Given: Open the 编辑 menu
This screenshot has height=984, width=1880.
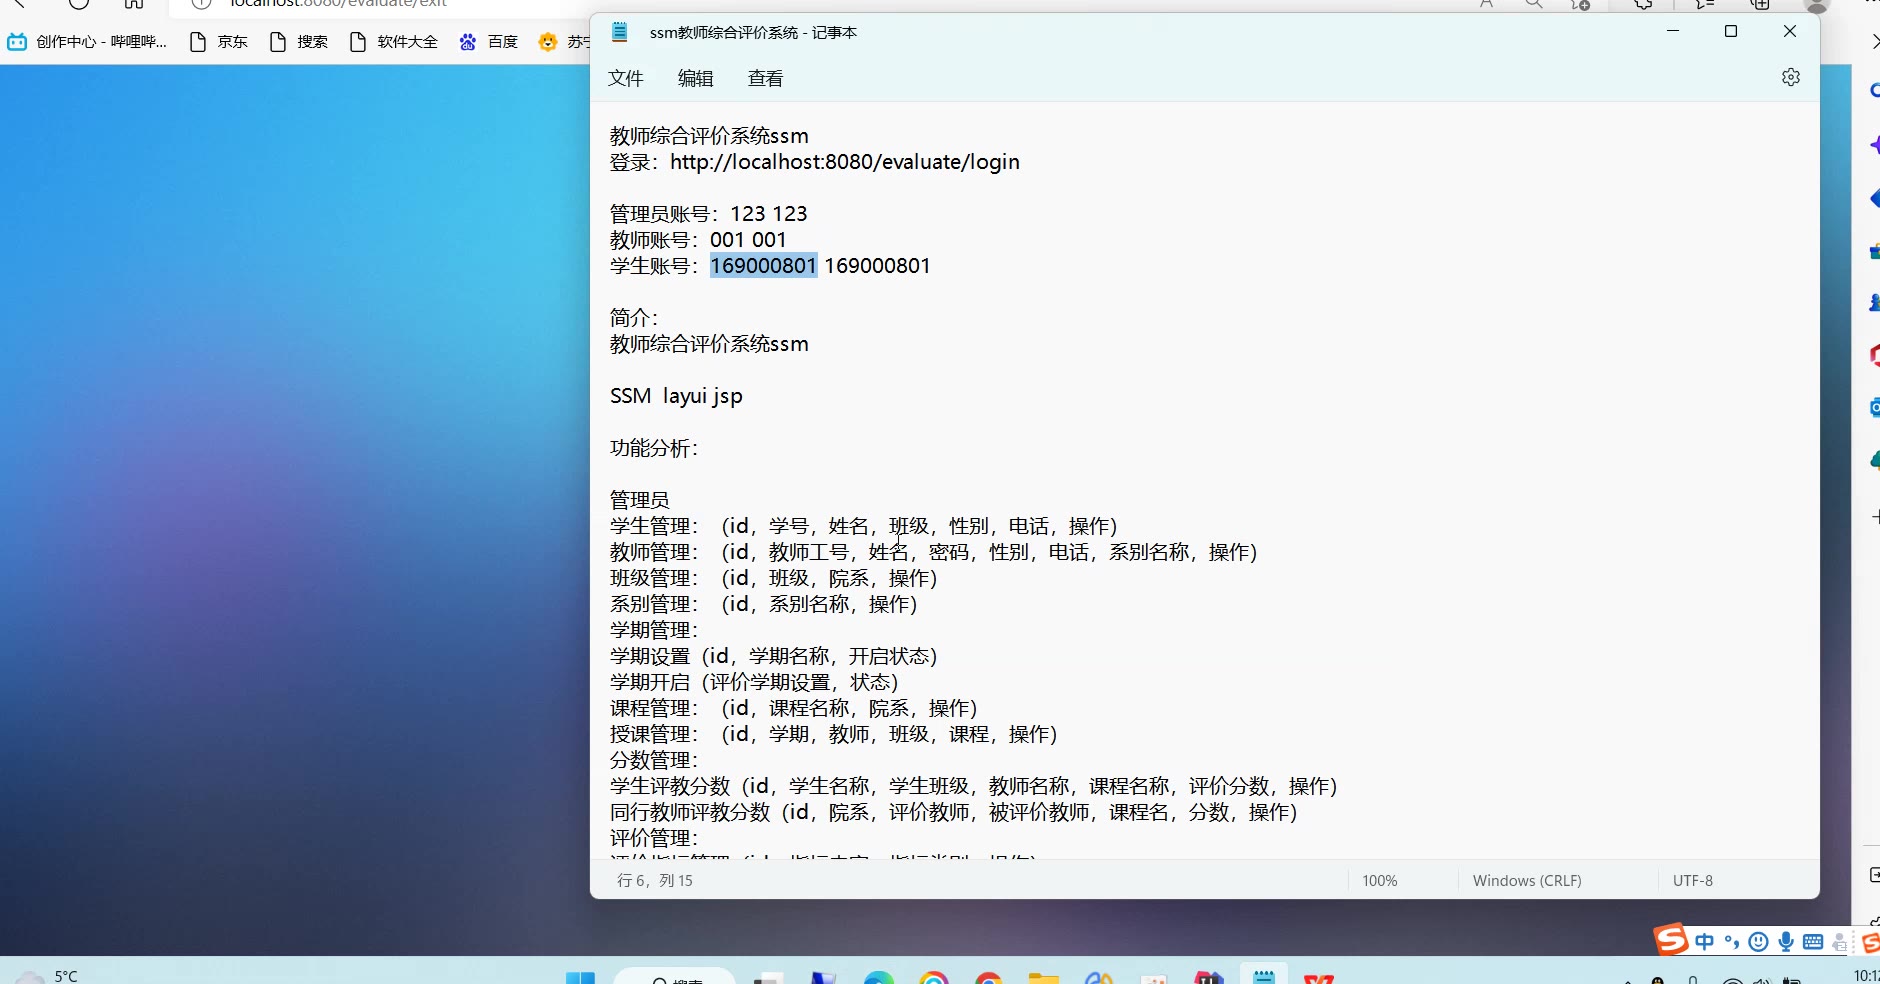Looking at the screenshot, I should pyautogui.click(x=695, y=79).
